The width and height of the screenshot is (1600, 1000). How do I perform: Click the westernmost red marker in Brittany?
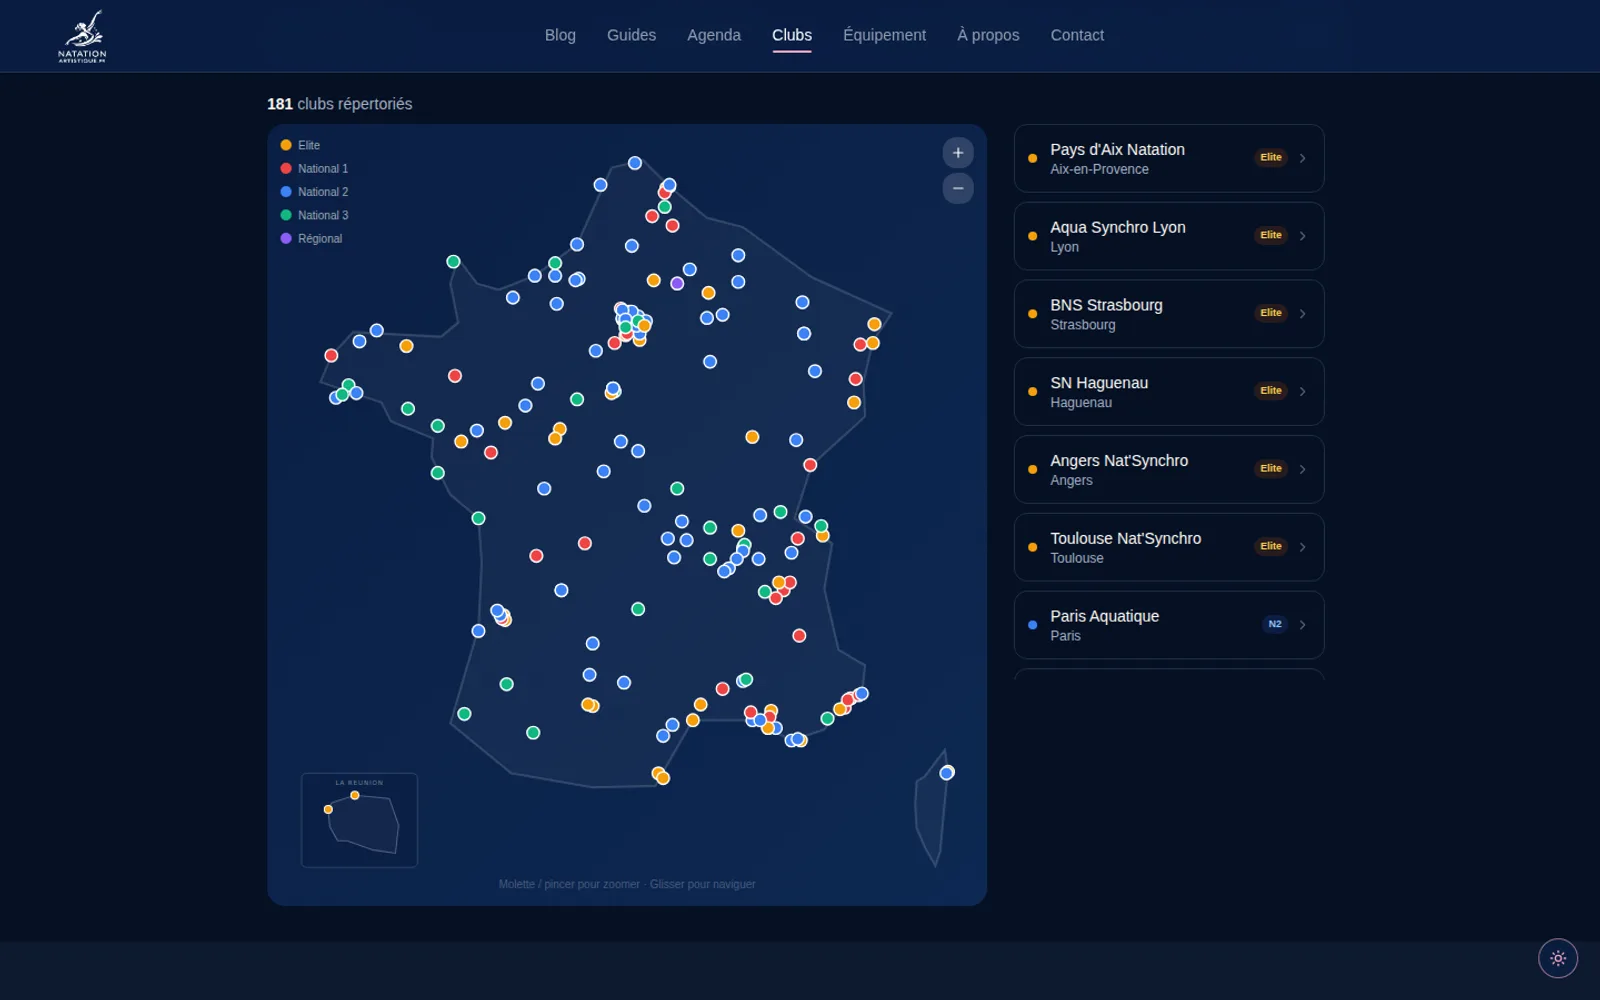pos(331,355)
